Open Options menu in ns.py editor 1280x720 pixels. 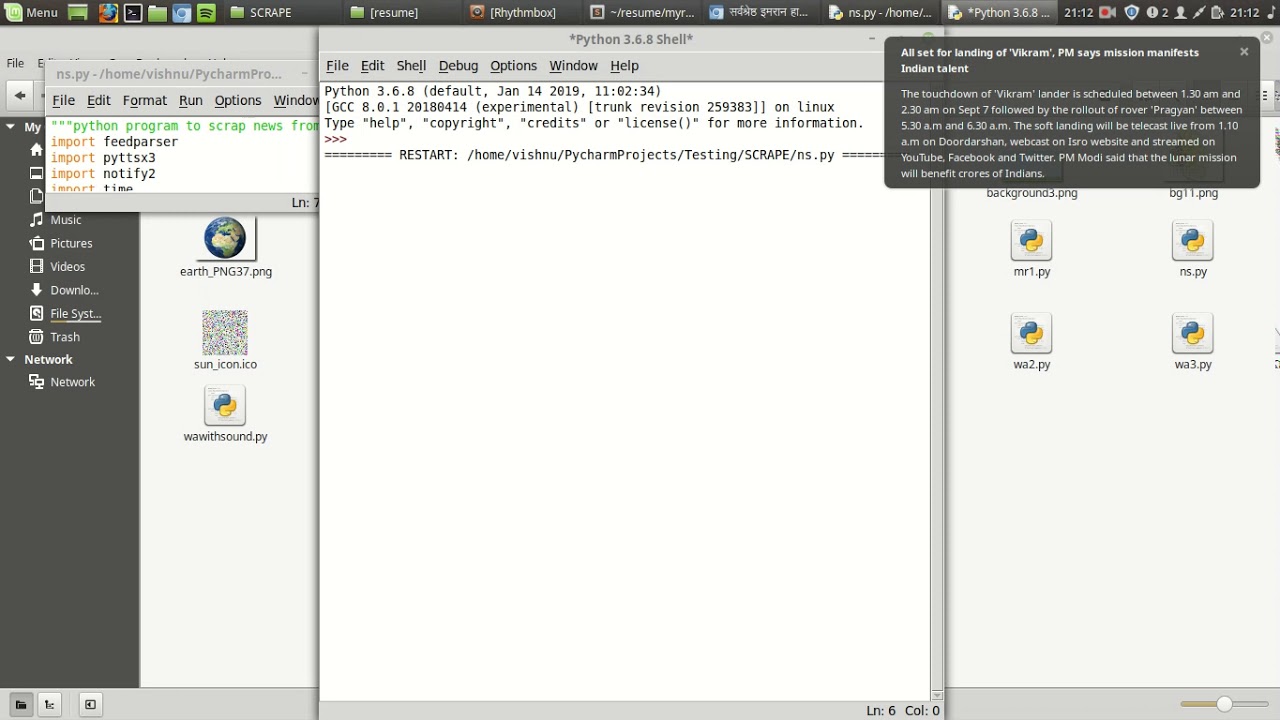238,100
